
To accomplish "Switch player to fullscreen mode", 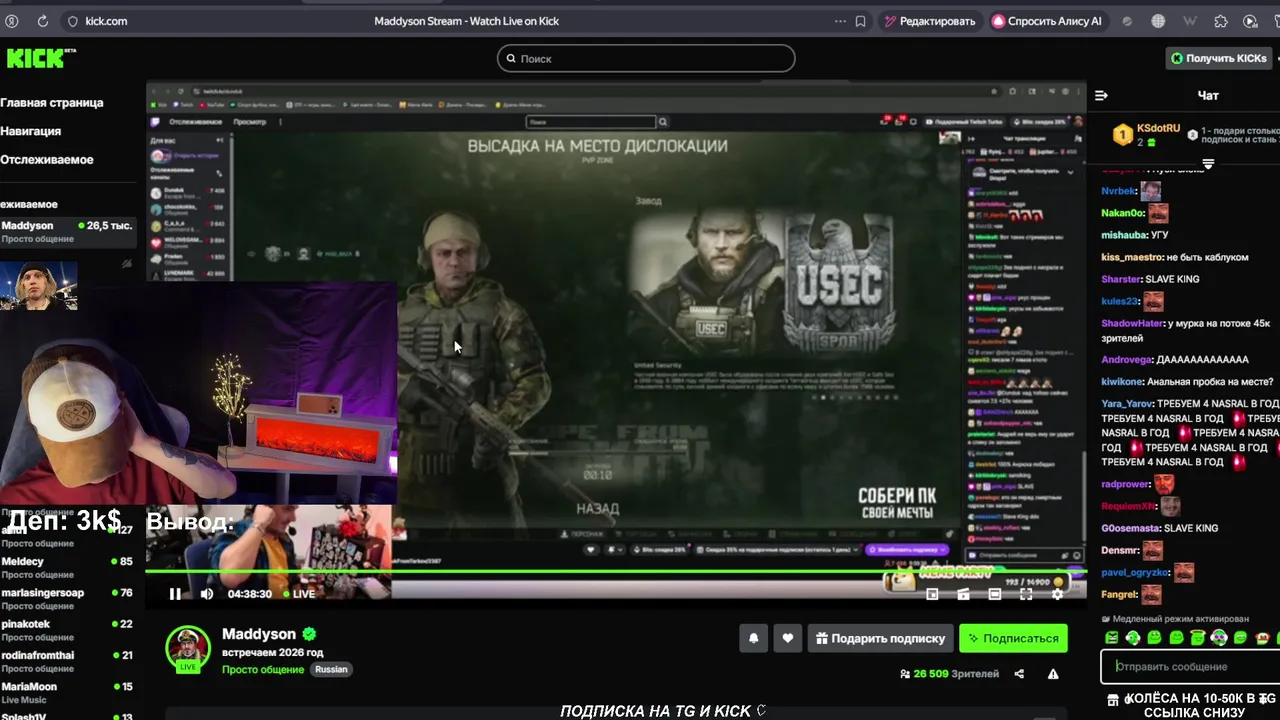I will (1026, 594).
